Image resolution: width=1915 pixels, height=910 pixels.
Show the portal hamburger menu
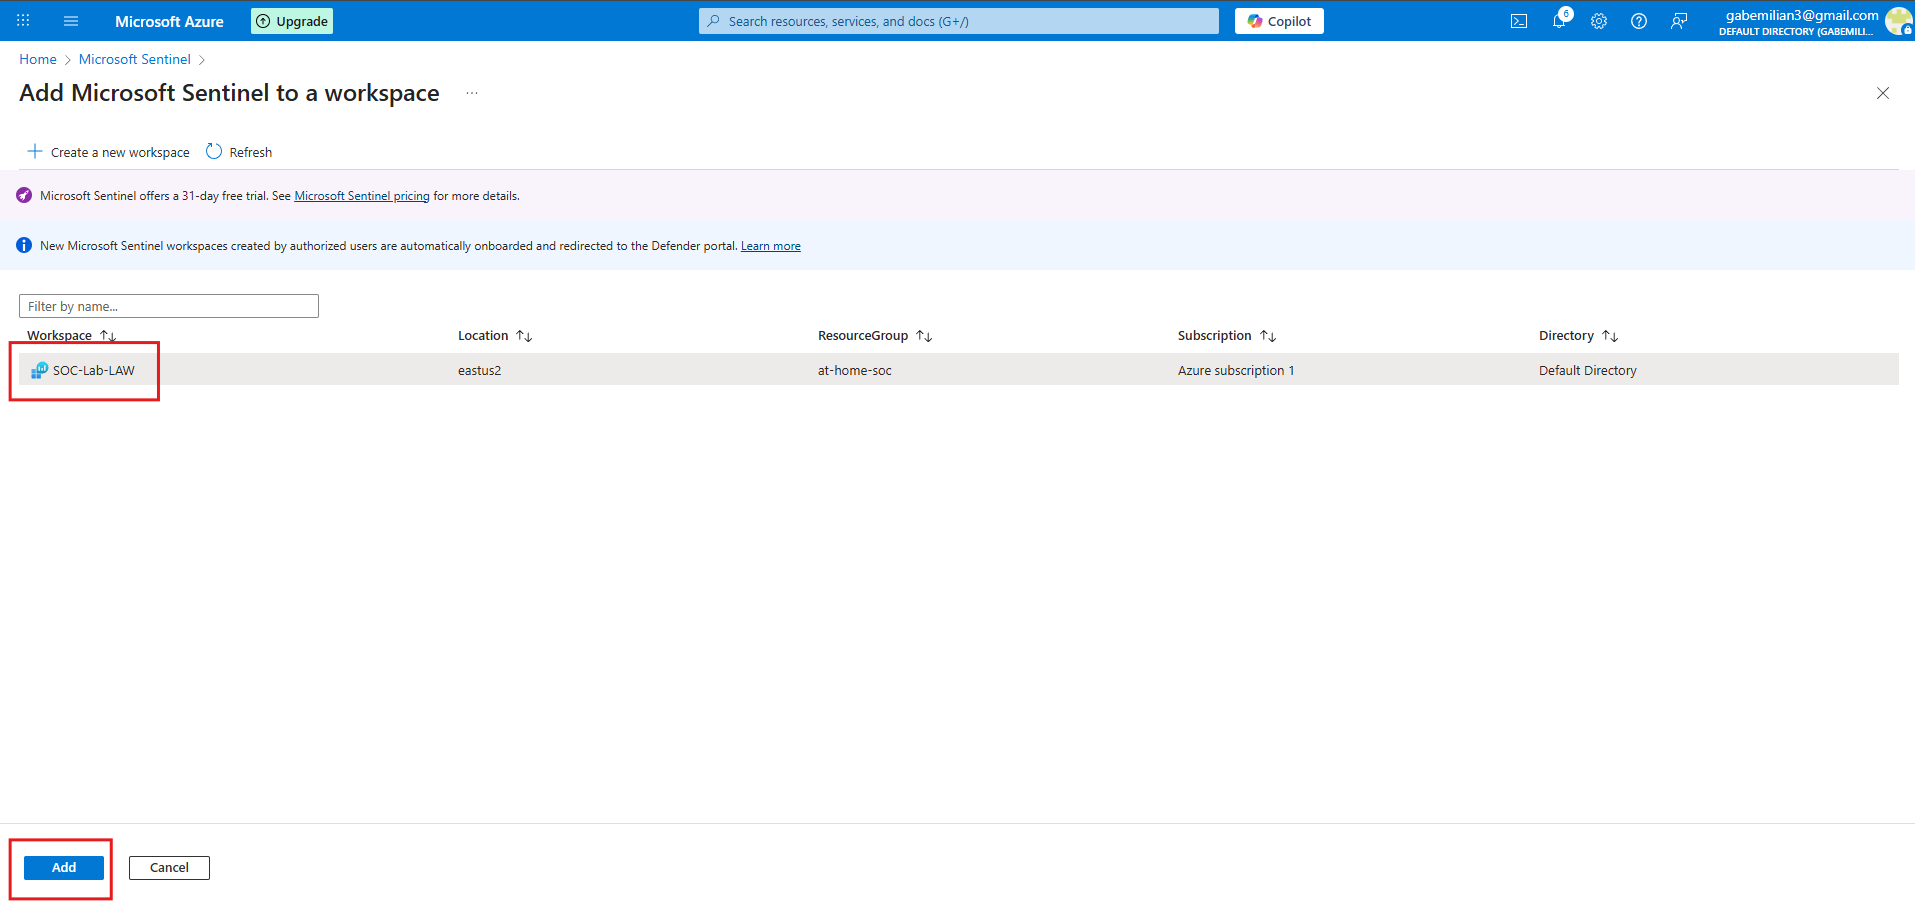coord(71,21)
